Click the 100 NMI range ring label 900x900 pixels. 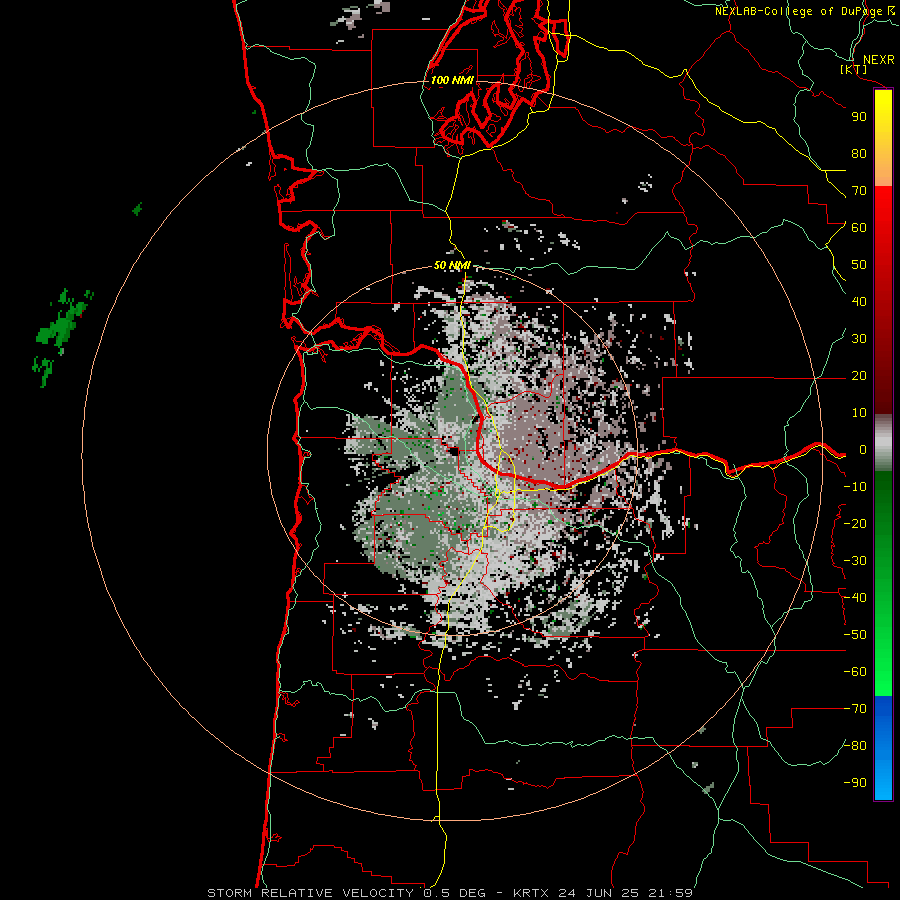[x=452, y=80]
